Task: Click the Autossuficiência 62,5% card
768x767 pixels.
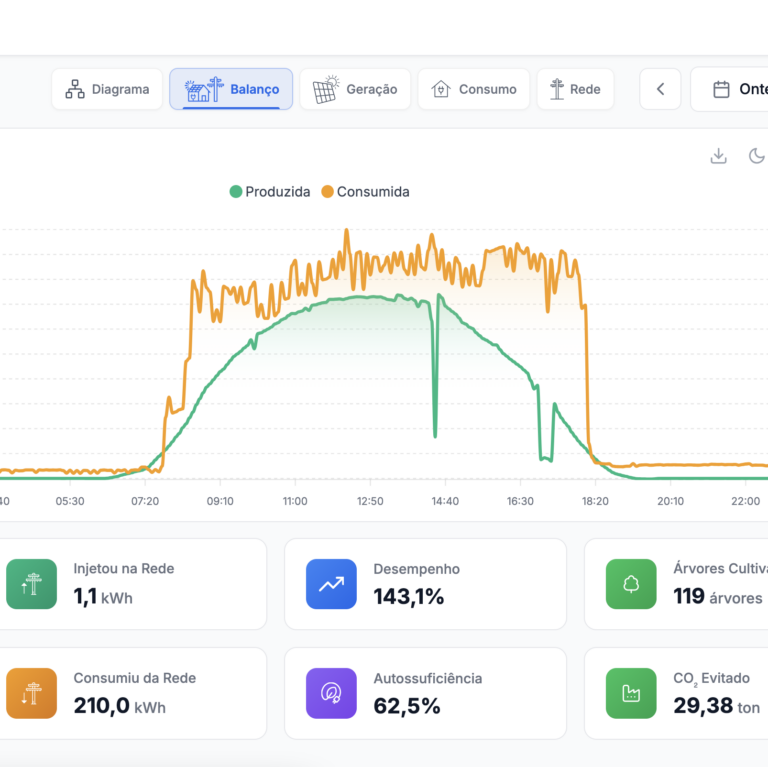Action: (x=425, y=693)
